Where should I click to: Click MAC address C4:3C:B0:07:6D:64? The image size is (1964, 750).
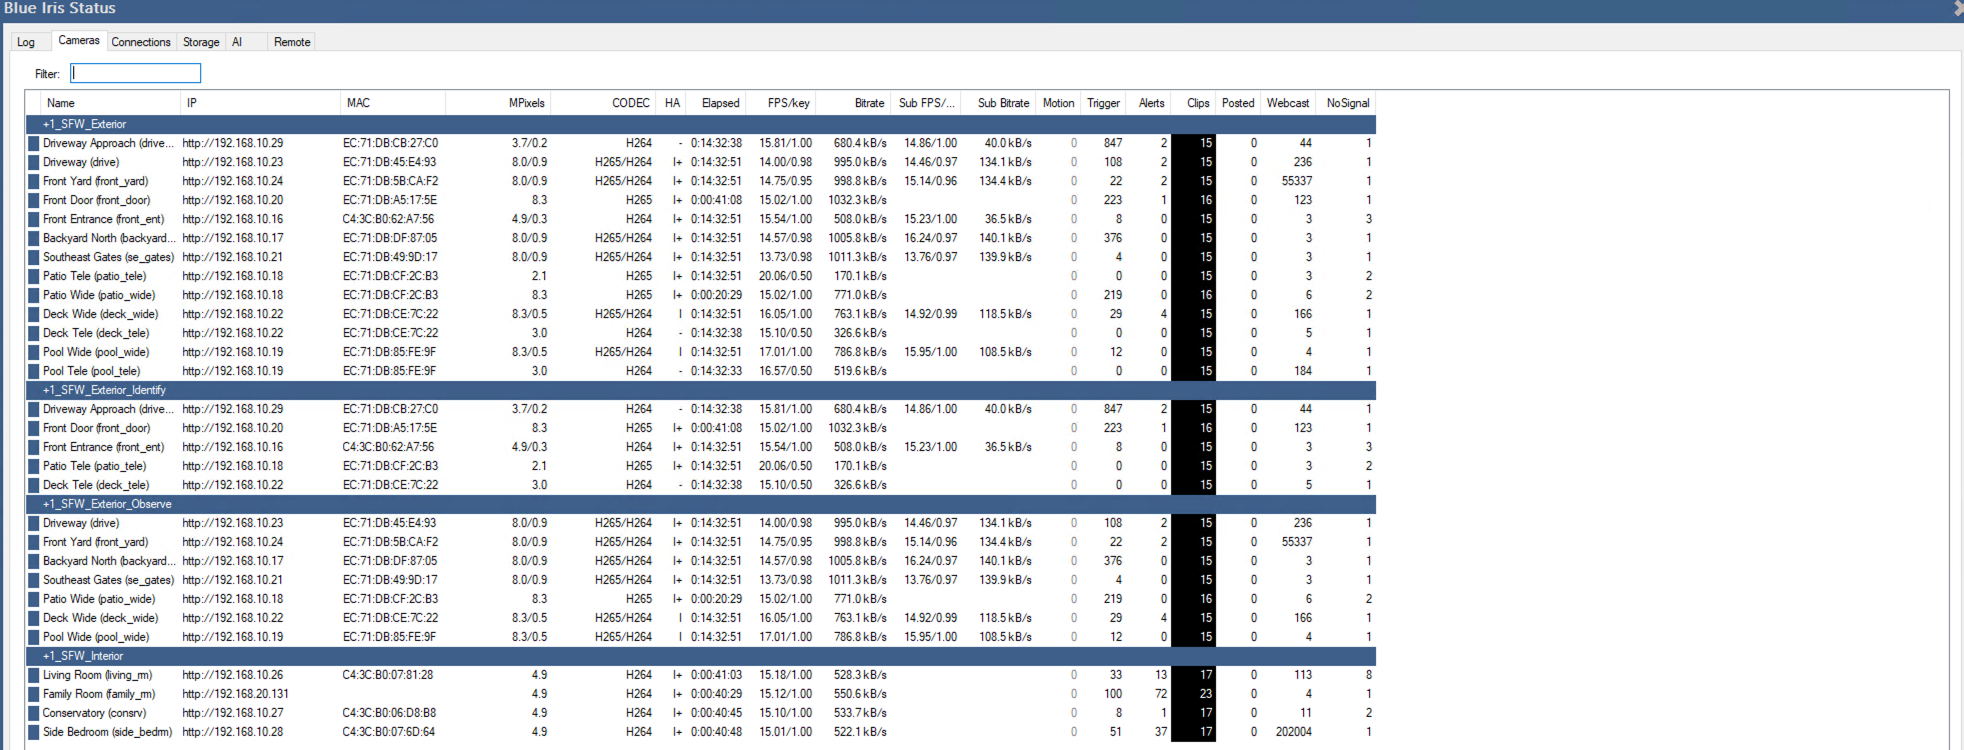click(389, 732)
